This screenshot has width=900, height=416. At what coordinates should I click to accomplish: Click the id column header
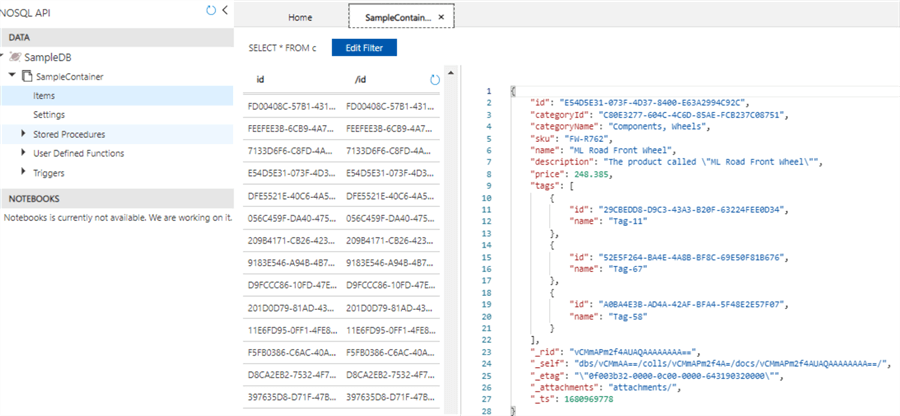click(260, 78)
